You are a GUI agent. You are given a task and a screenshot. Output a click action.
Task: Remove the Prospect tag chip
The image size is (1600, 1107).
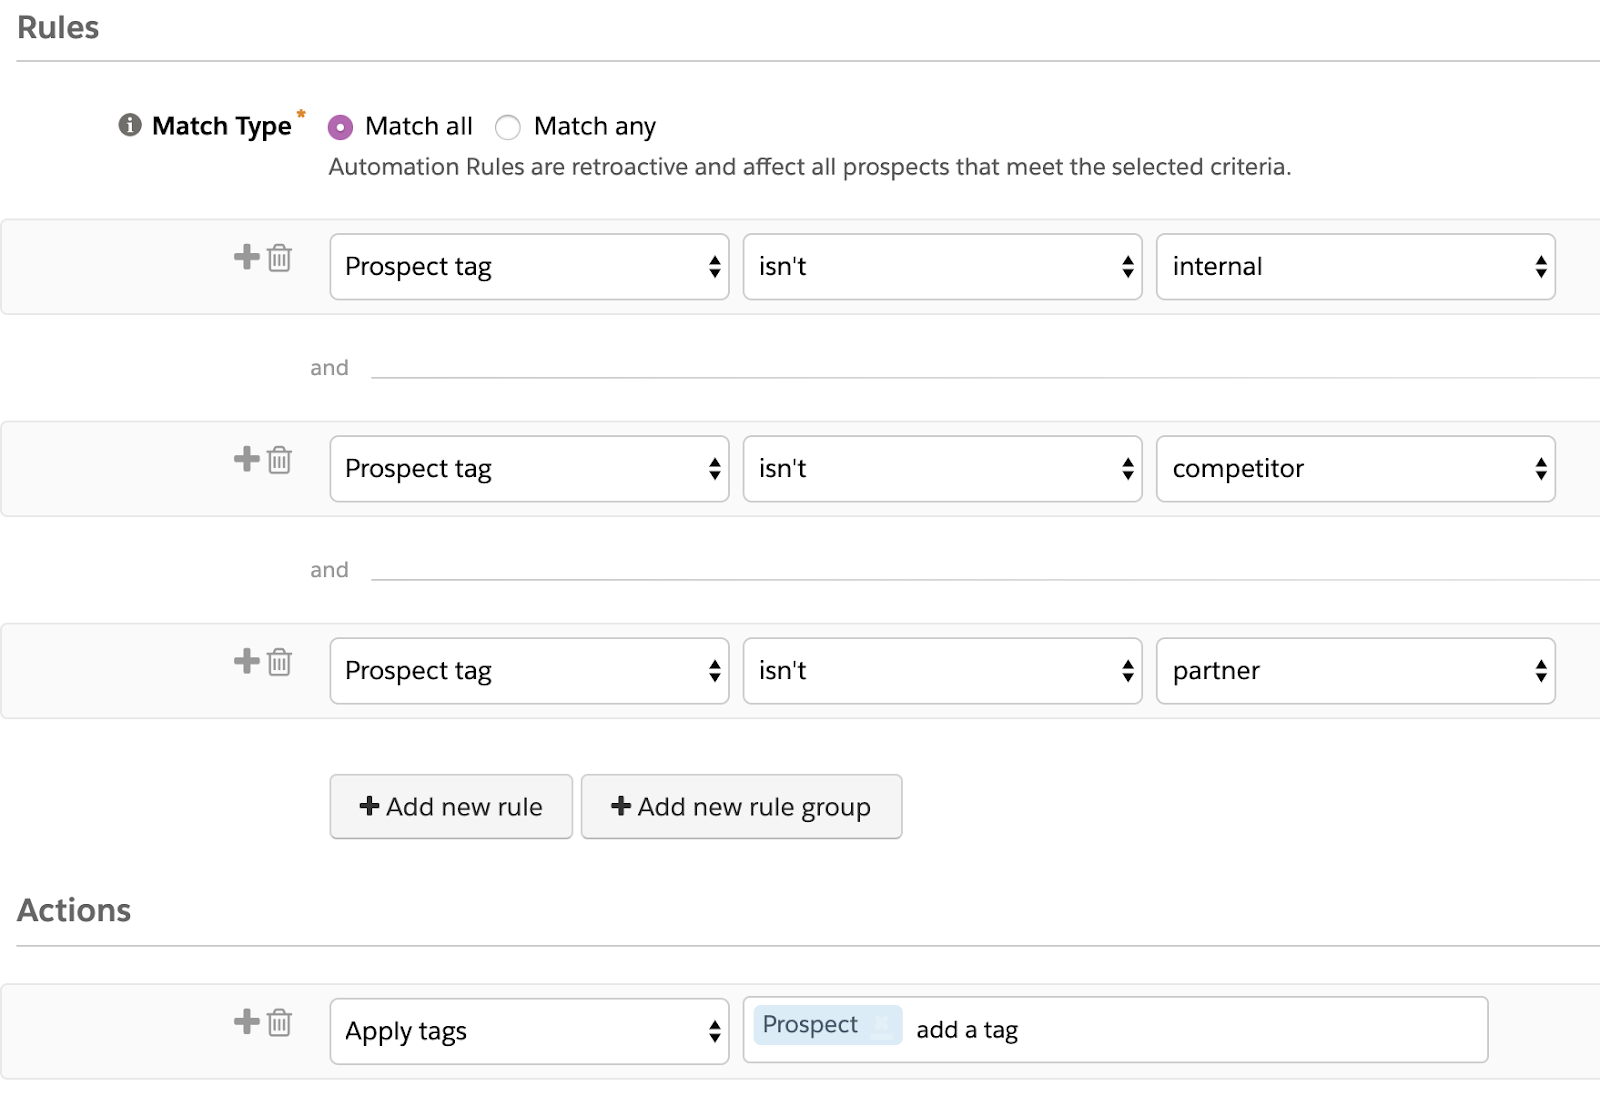pyautogui.click(x=882, y=1024)
